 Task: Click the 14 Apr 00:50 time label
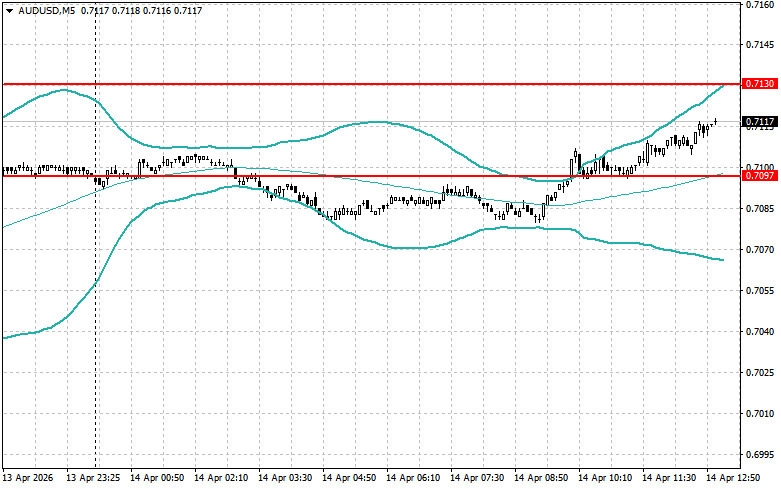pos(157,478)
